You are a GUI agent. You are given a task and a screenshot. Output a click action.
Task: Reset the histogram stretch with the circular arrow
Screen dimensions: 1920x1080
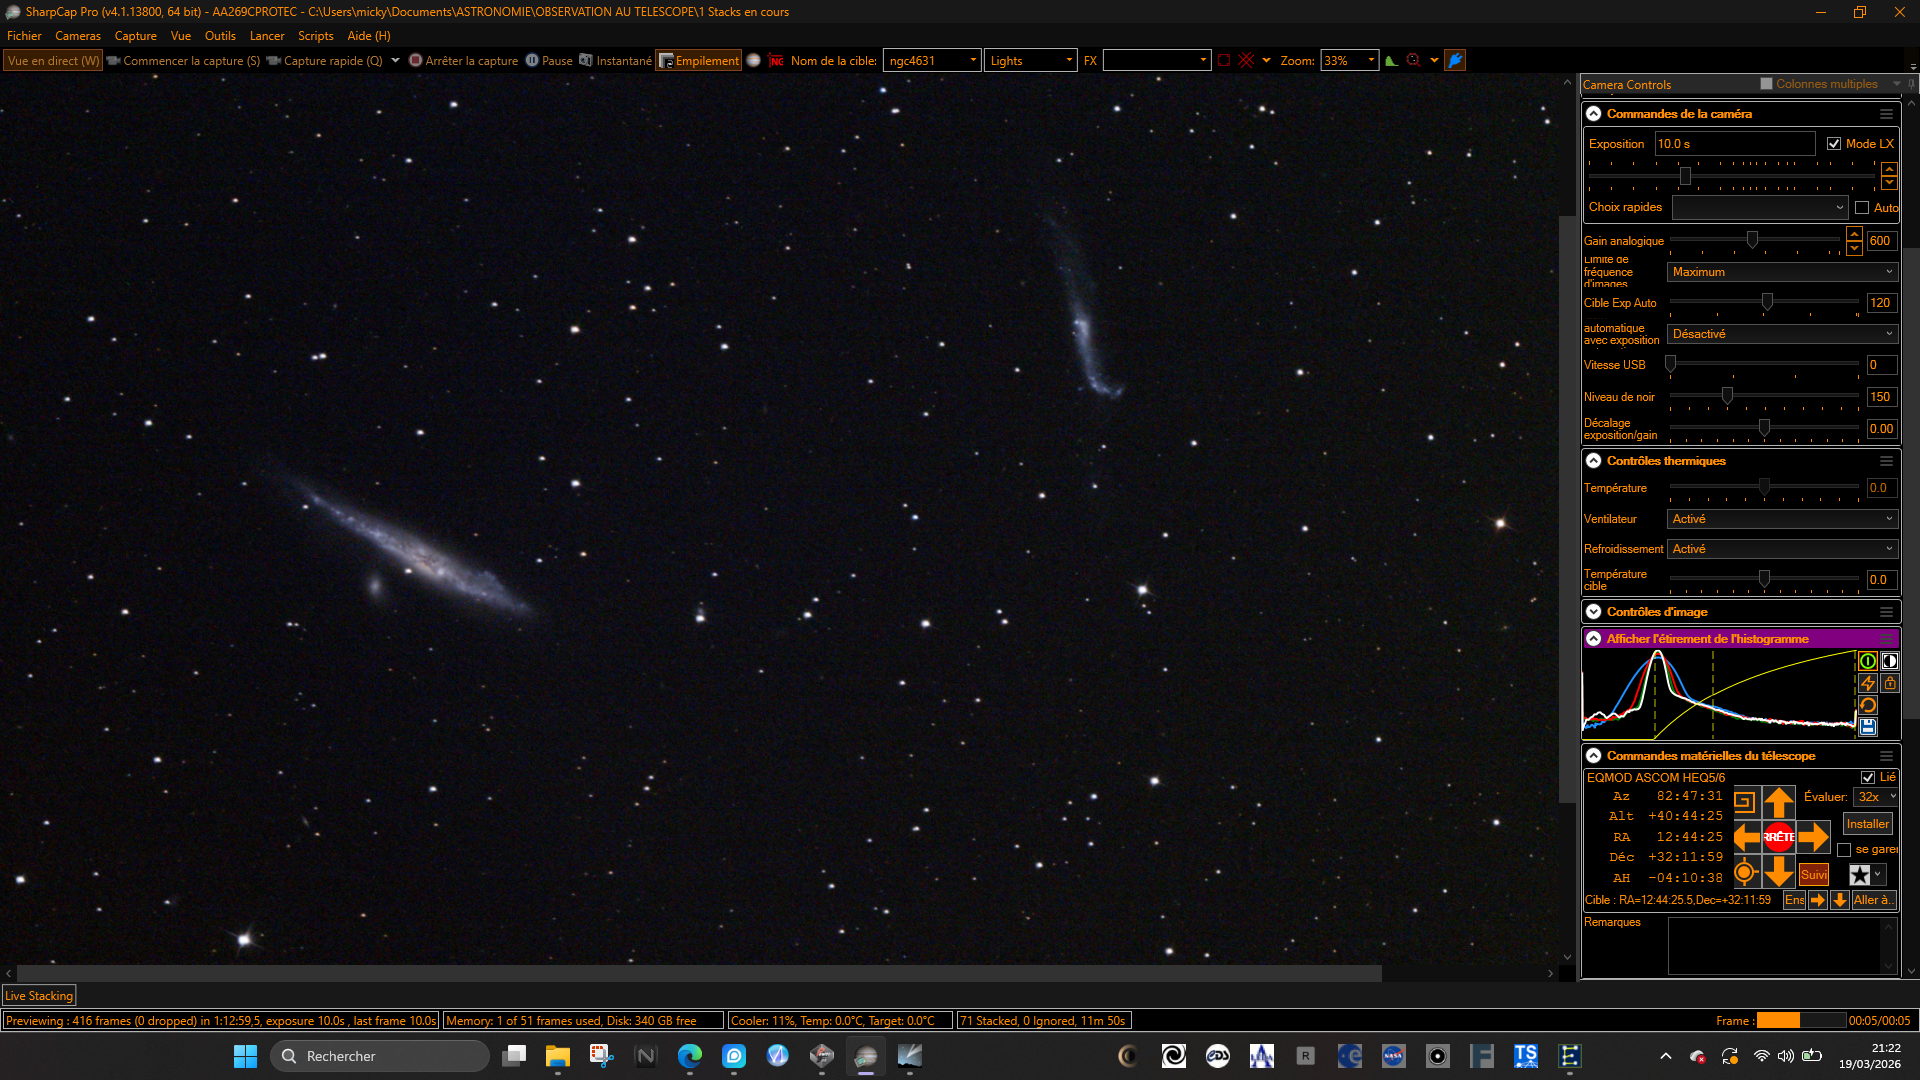tap(1867, 705)
